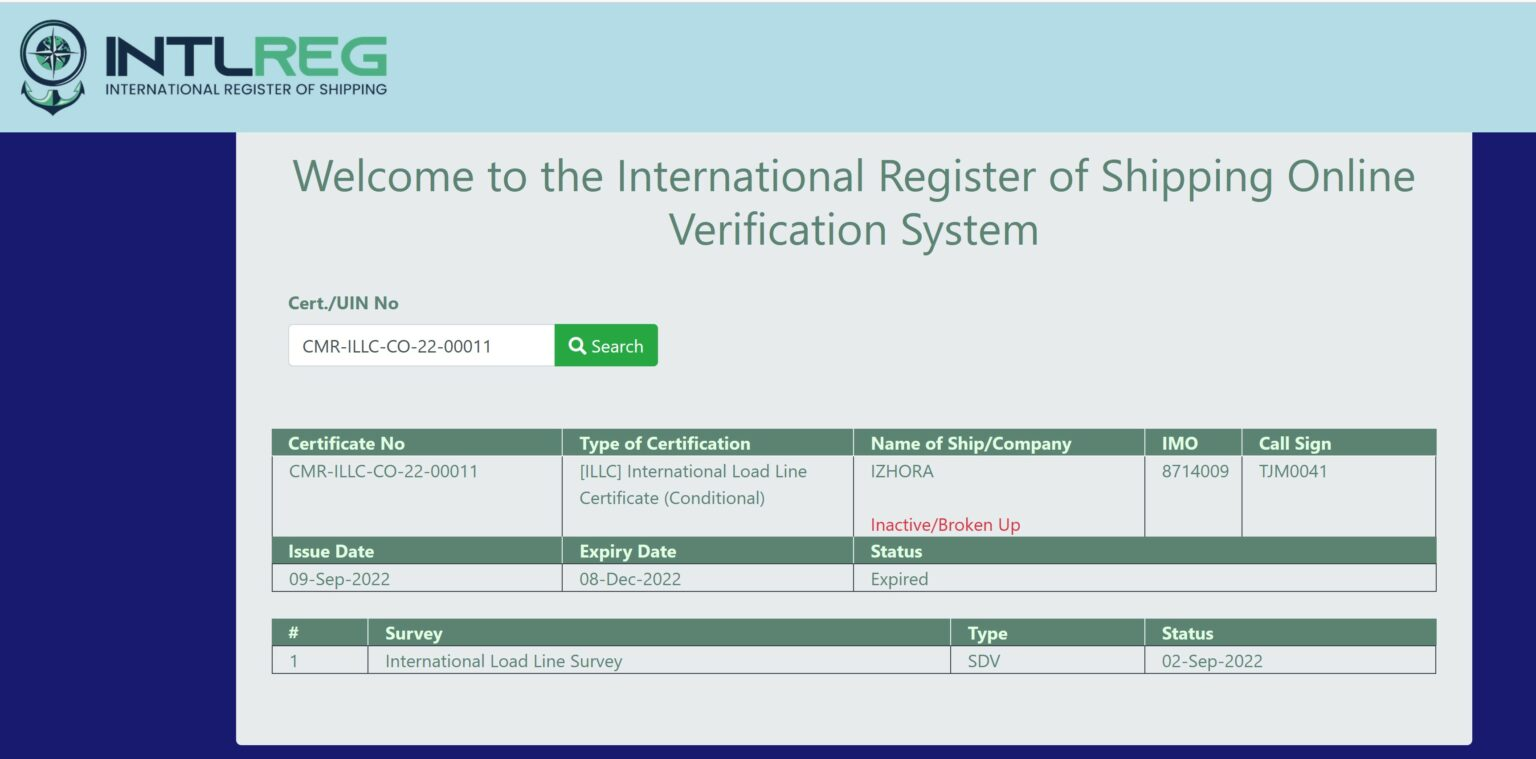The height and width of the screenshot is (759, 1536).
Task: Select IMO number 8714009
Action: click(1194, 471)
